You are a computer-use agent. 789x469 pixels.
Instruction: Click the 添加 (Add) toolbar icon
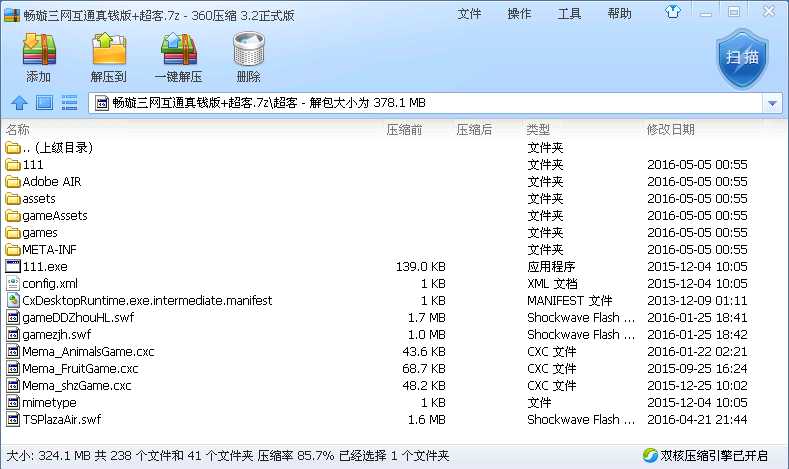tap(39, 49)
